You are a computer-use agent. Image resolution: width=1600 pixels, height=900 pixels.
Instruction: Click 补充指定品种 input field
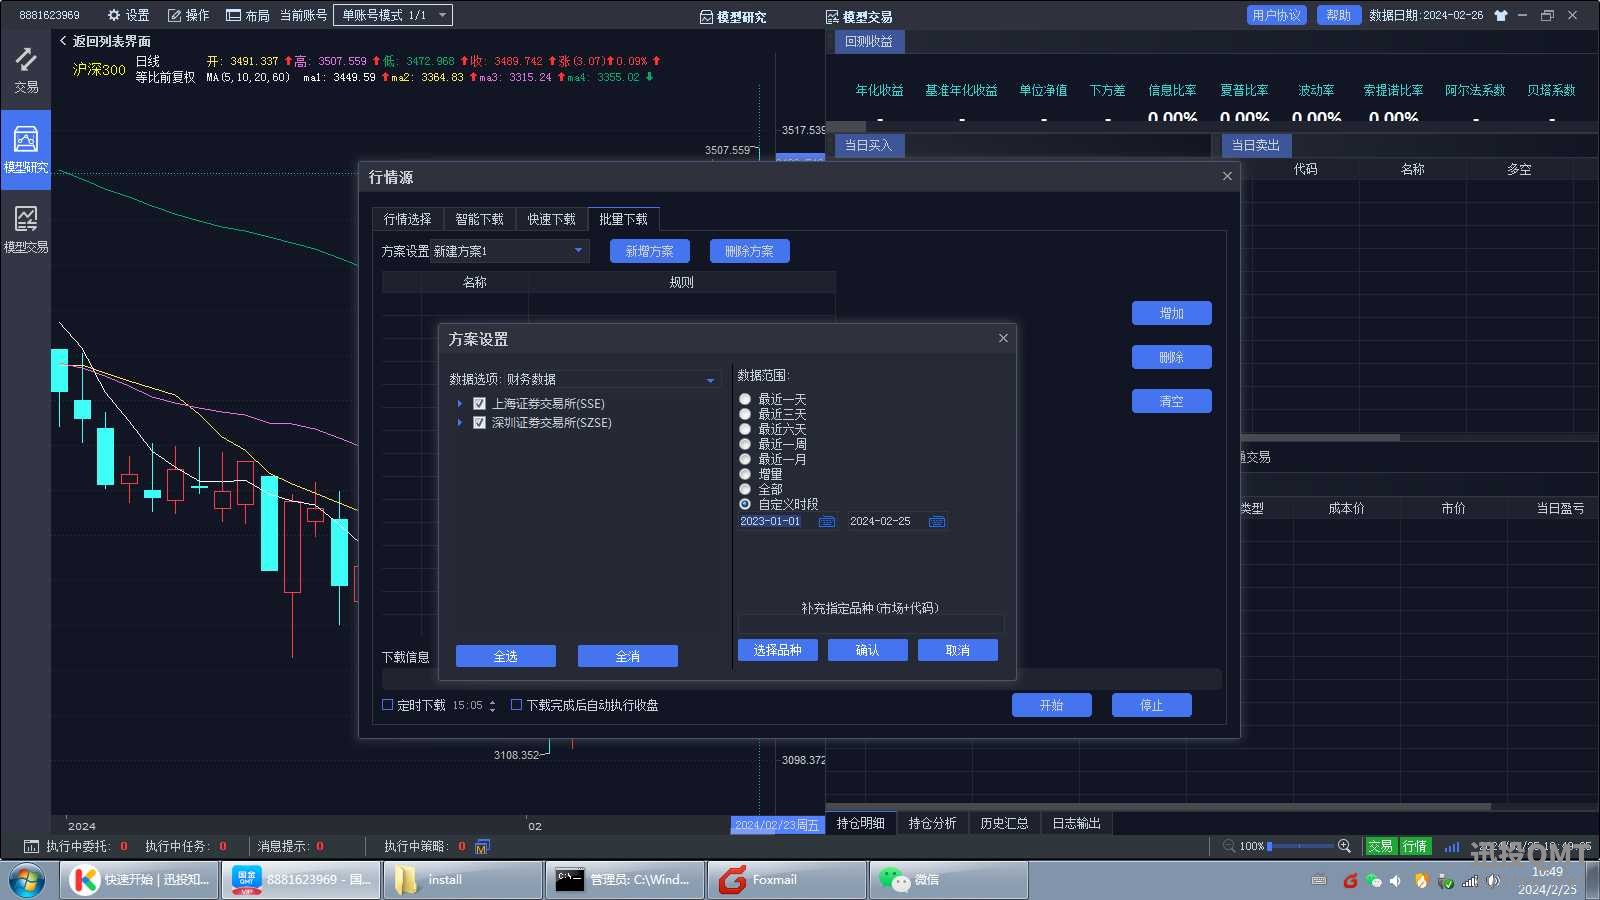point(871,624)
